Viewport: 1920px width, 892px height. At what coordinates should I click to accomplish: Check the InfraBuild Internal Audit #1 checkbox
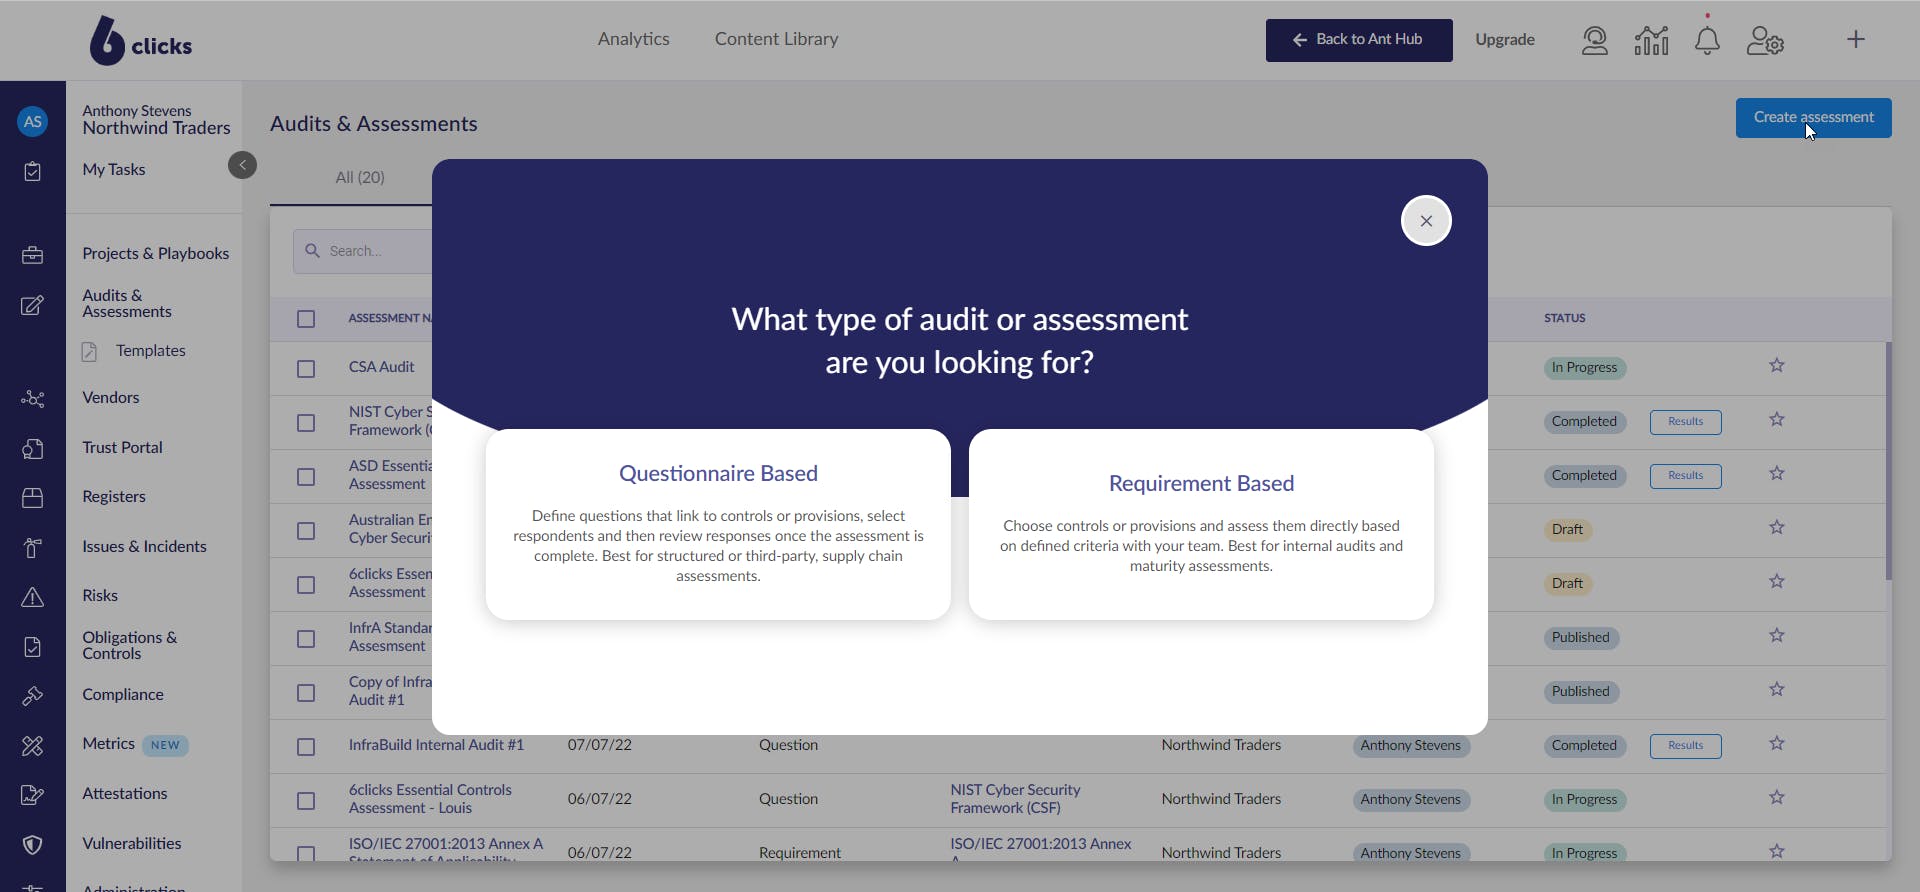306,747
